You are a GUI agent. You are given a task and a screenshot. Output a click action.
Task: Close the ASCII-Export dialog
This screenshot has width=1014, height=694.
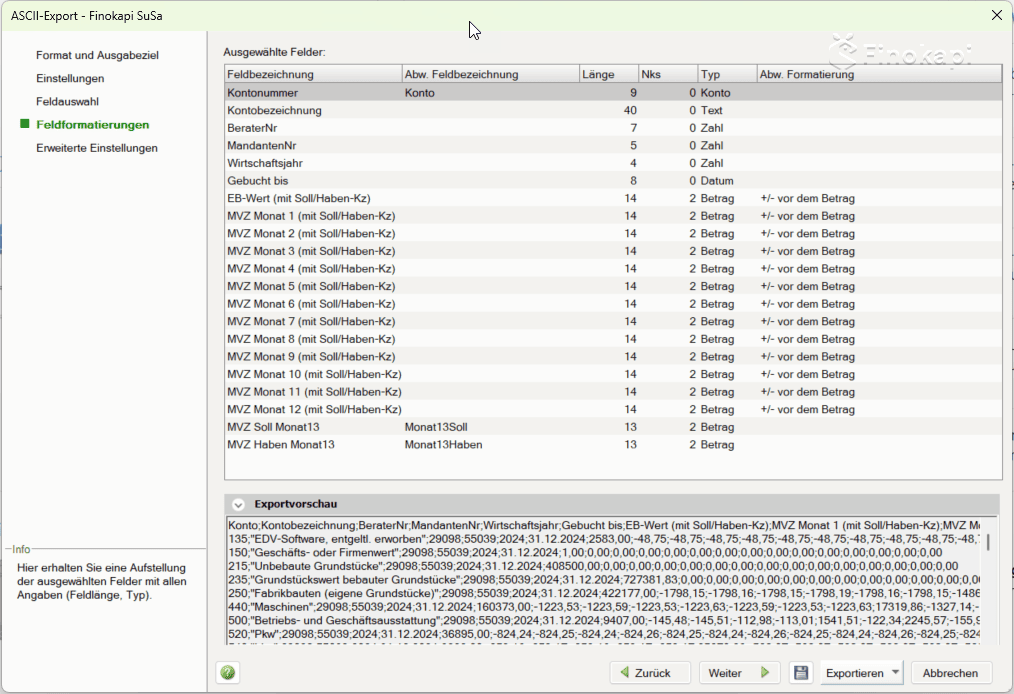pyautogui.click(x=997, y=15)
